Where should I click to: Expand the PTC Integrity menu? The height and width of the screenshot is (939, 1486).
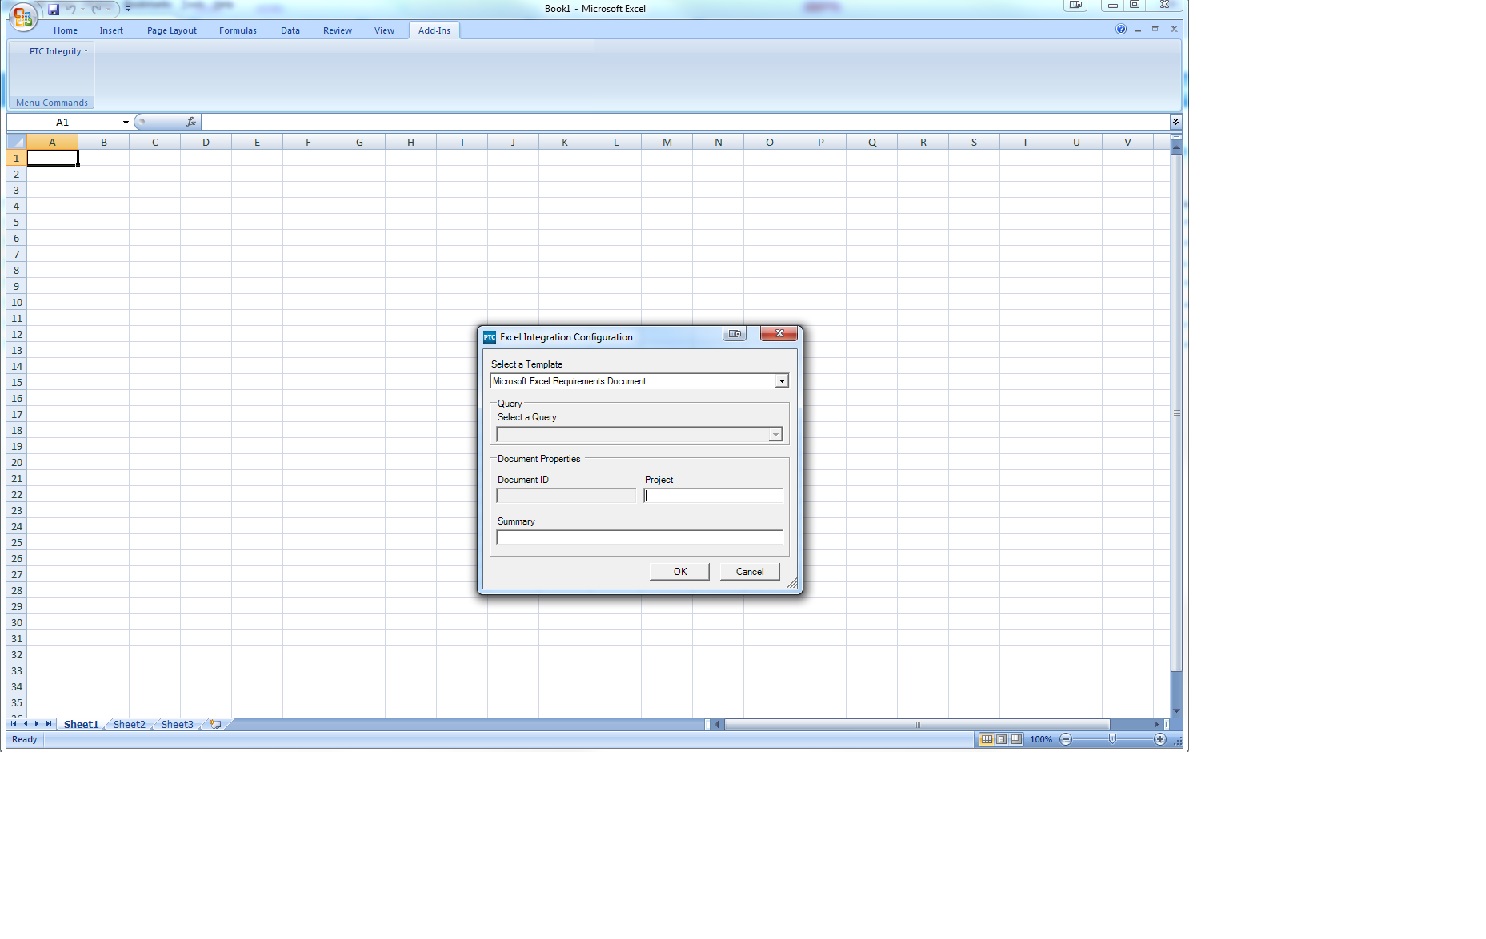click(x=58, y=51)
